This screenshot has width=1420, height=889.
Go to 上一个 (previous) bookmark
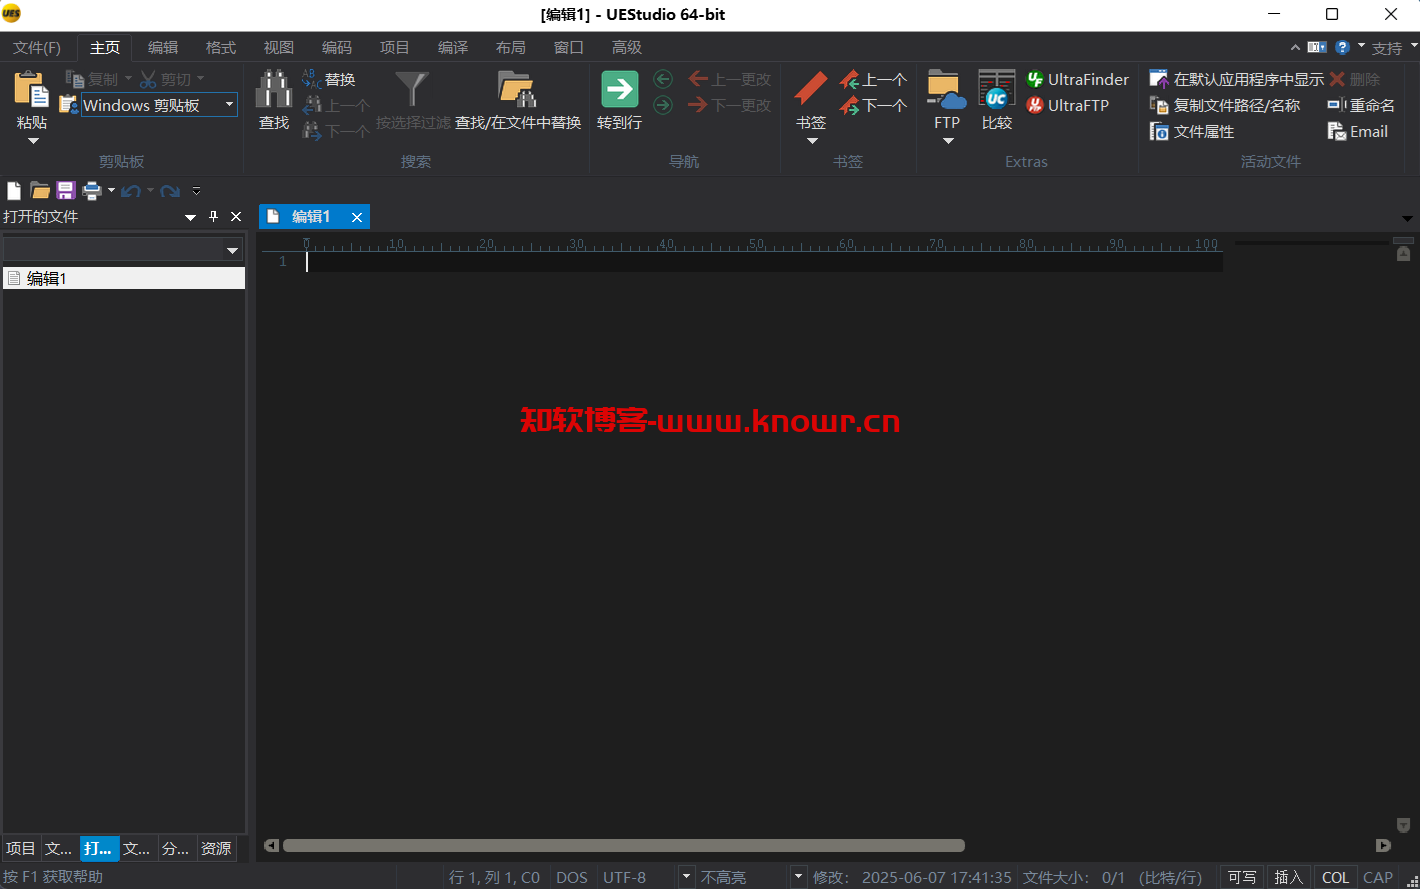873,79
